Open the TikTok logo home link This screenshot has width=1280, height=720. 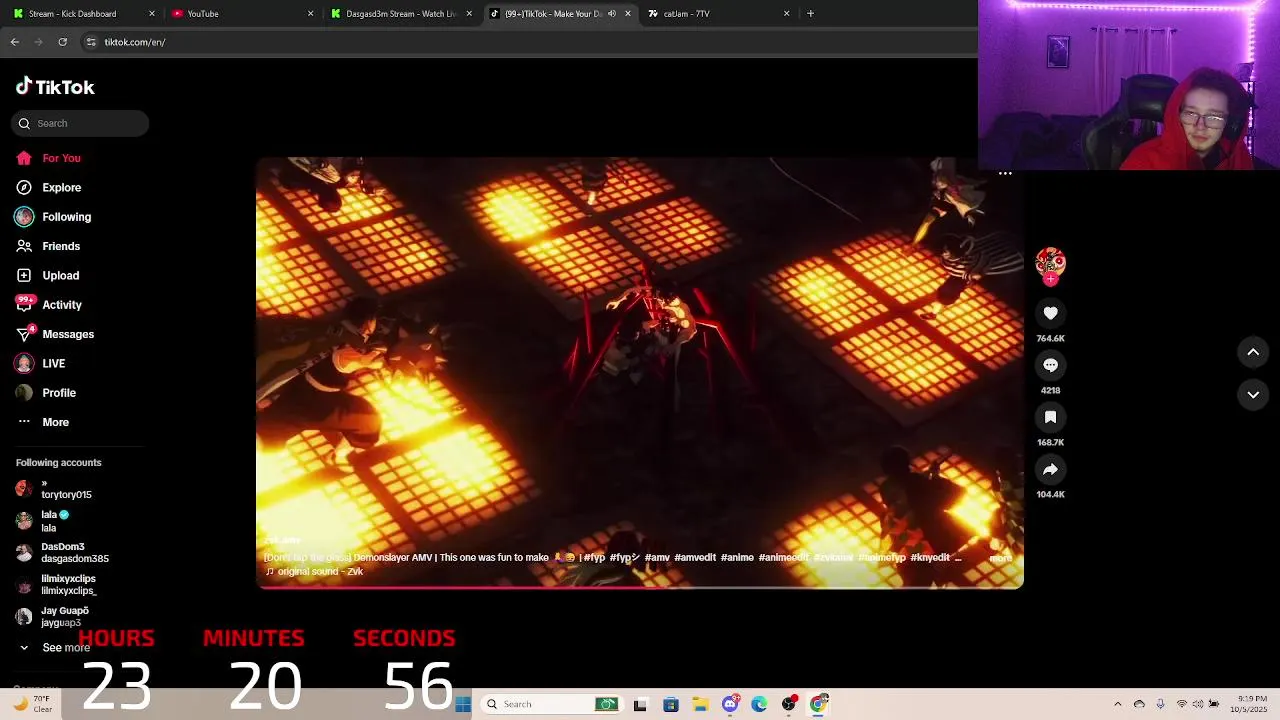tap(55, 87)
